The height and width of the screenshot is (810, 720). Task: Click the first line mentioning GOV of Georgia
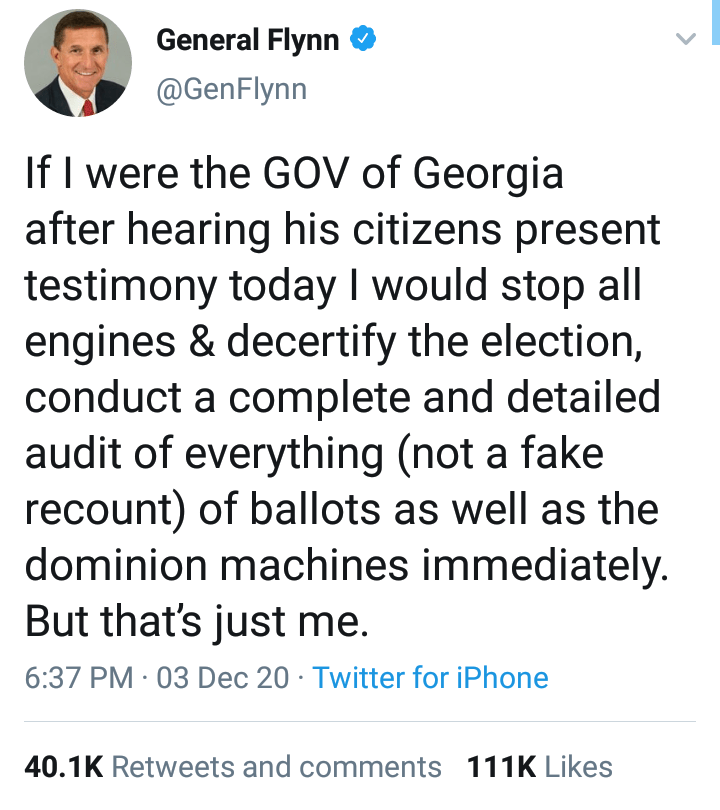pos(294,174)
